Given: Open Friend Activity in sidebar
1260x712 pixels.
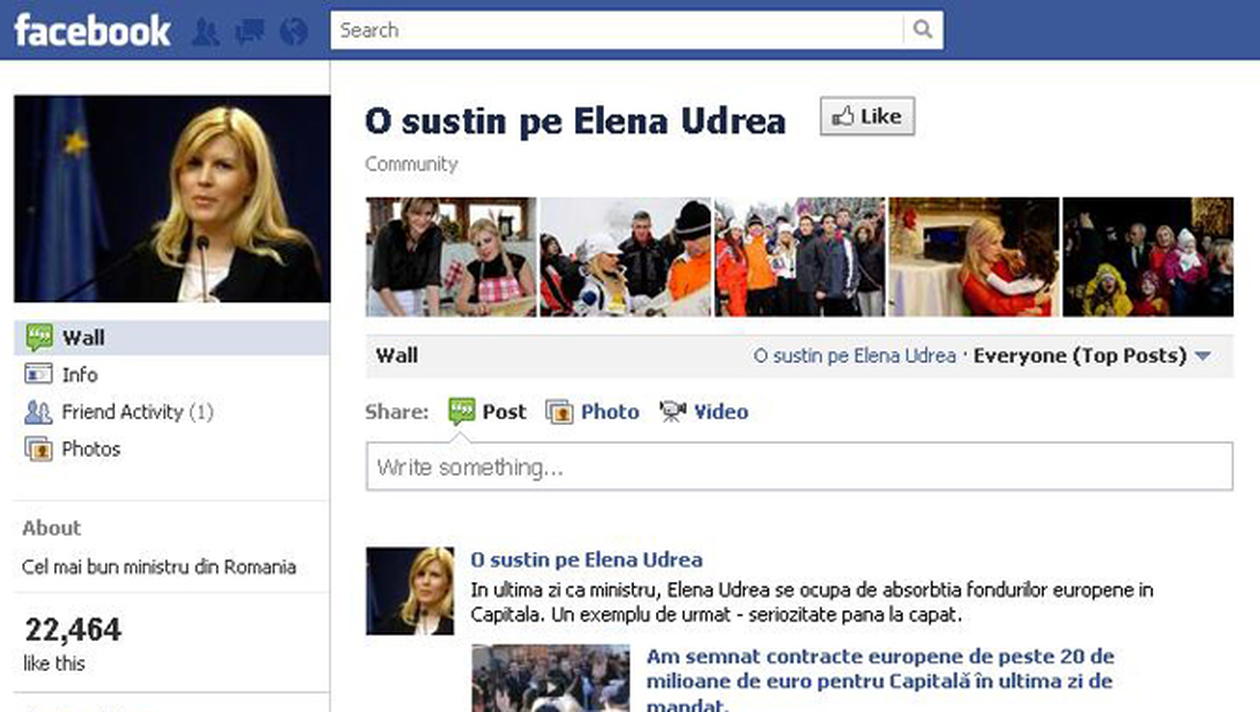Looking at the screenshot, I should click(x=122, y=412).
